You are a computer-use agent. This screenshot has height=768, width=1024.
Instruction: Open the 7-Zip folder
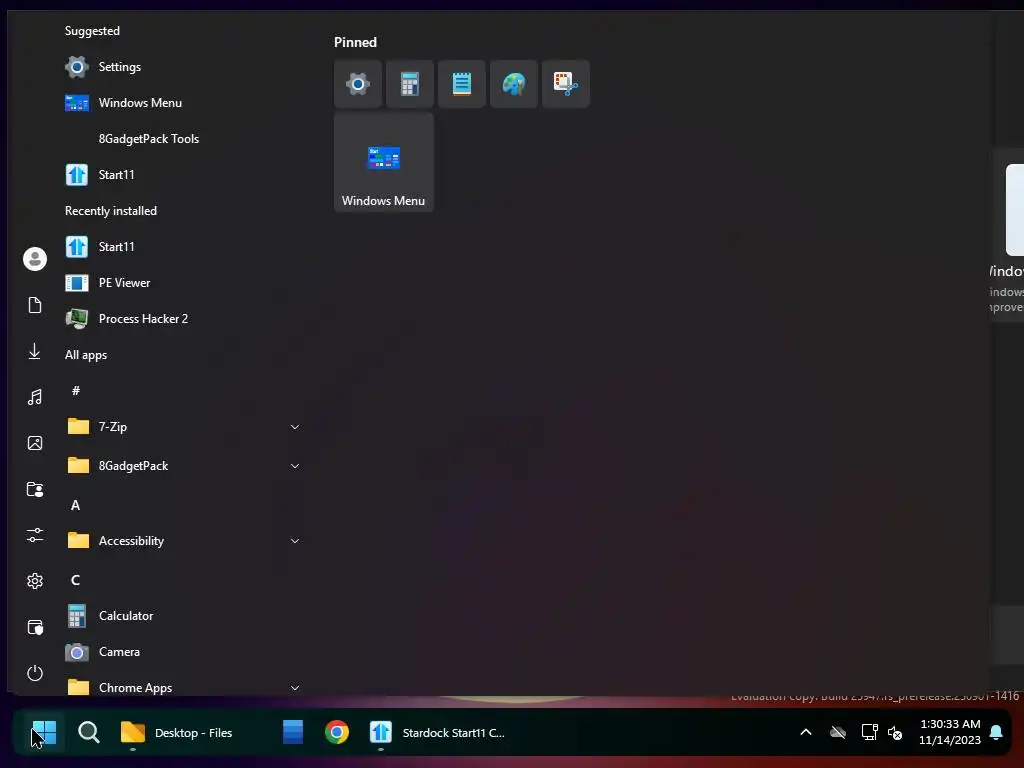pos(183,426)
